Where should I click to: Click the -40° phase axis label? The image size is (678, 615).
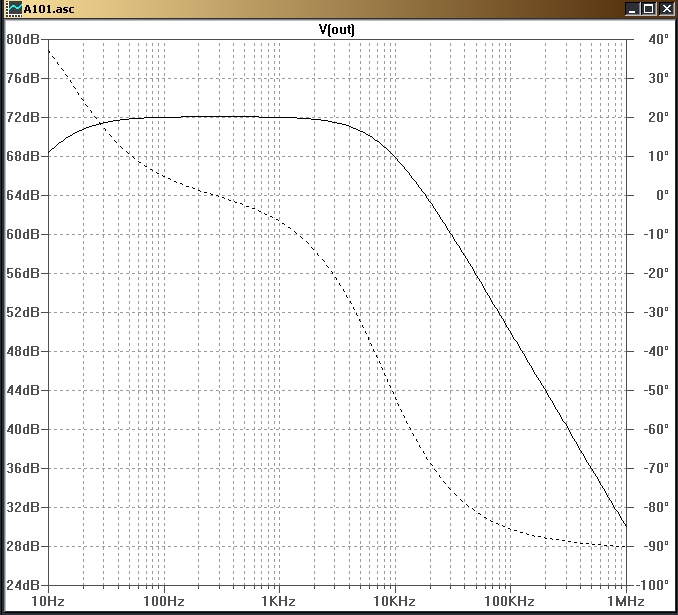(x=656, y=351)
